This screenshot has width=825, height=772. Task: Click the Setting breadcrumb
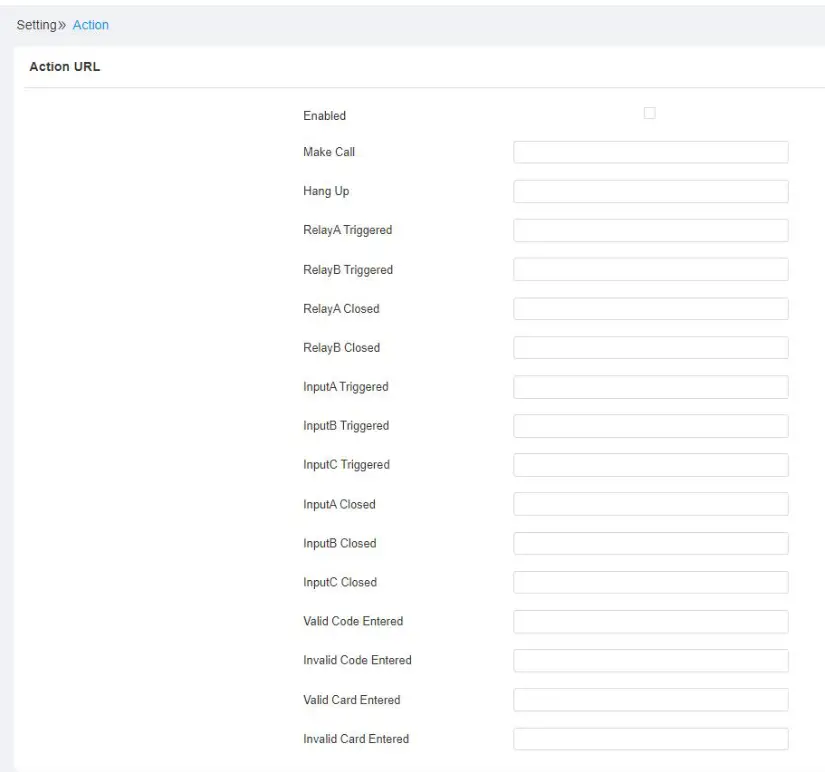38,25
